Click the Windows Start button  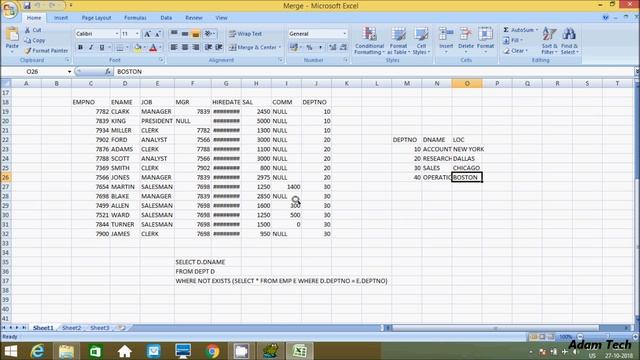10,351
